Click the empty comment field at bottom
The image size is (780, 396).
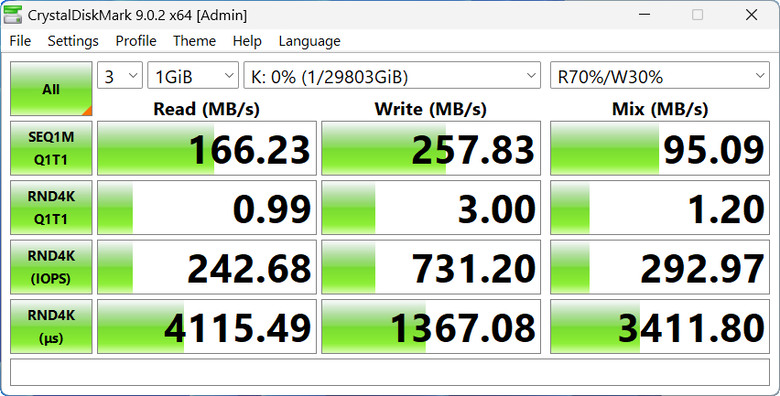coord(390,372)
